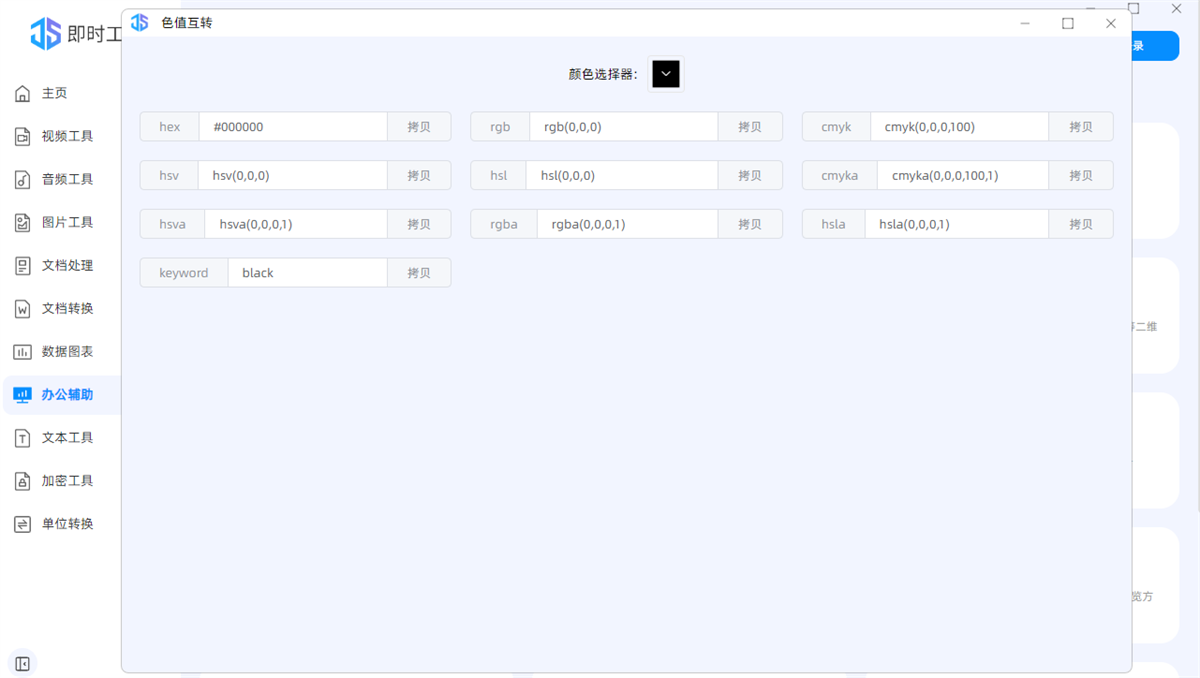Open 加密工具 encryption tools icon
This screenshot has height=678, width=1200.
22,480
